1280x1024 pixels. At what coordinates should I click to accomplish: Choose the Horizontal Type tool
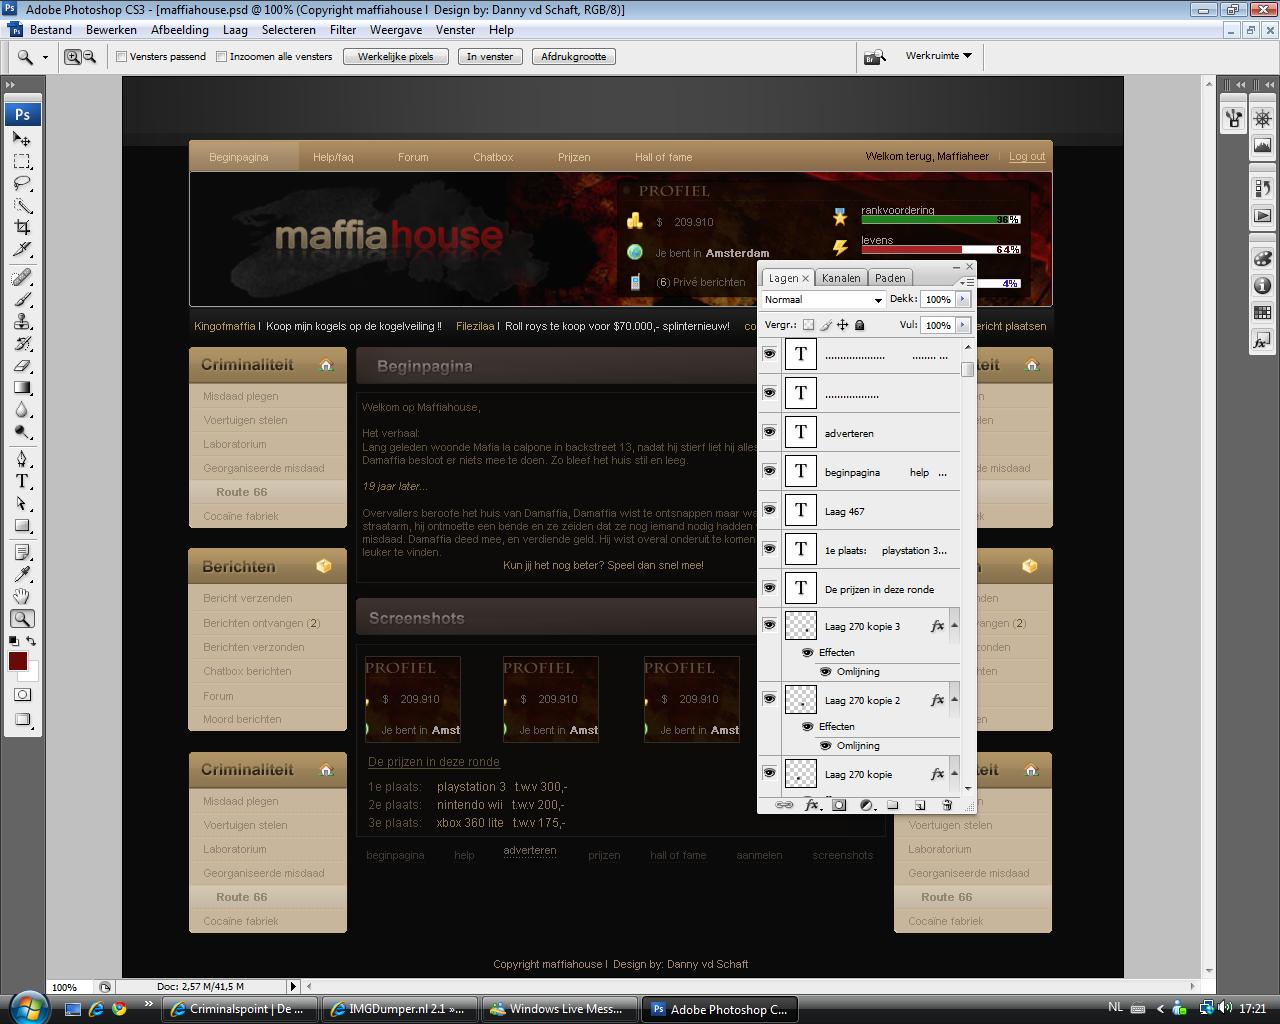pos(22,481)
